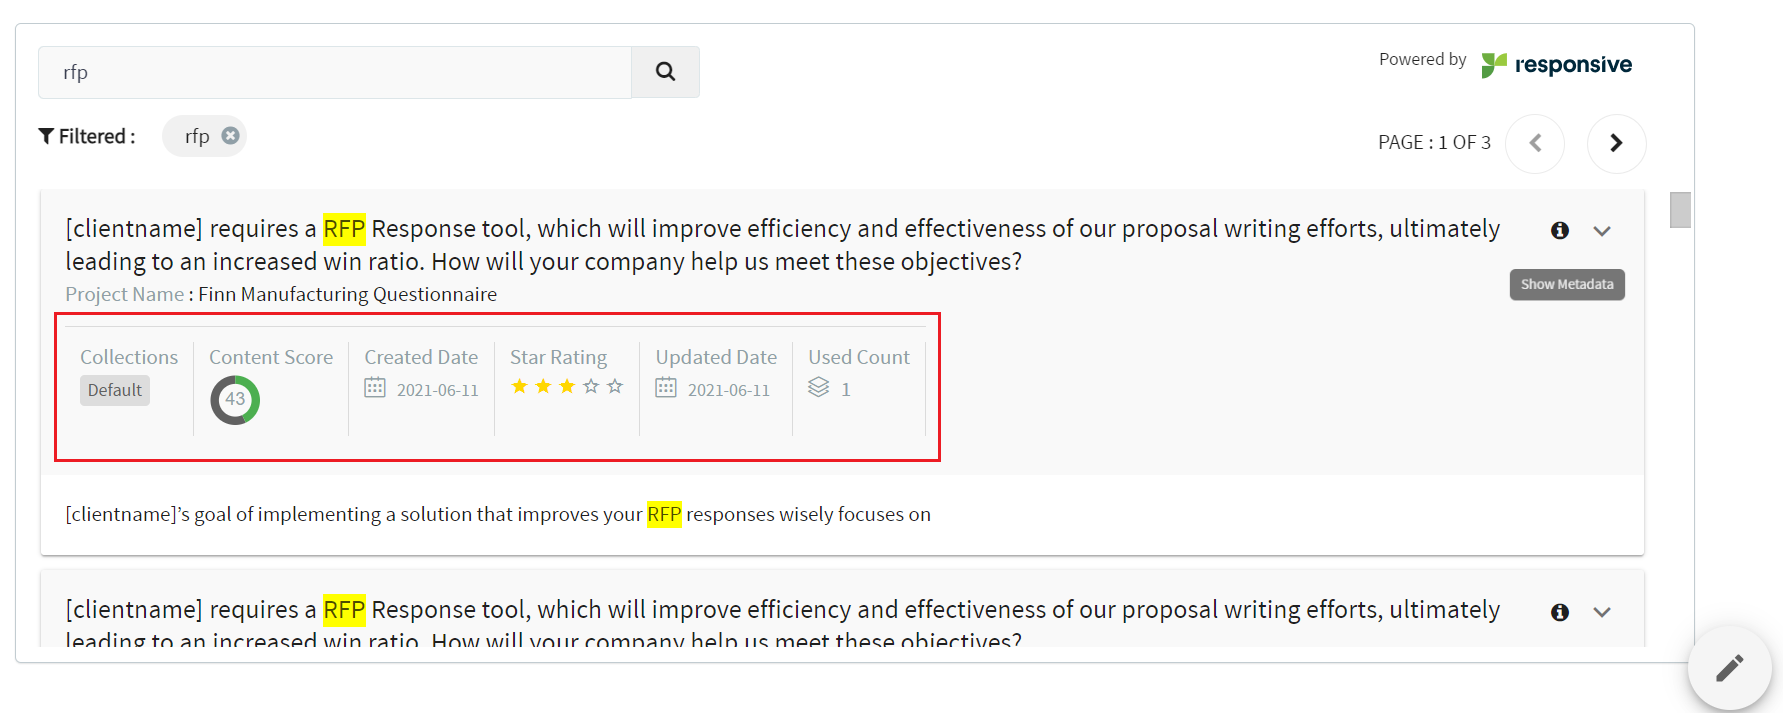Click the Filtered funnel icon

pyautogui.click(x=46, y=136)
